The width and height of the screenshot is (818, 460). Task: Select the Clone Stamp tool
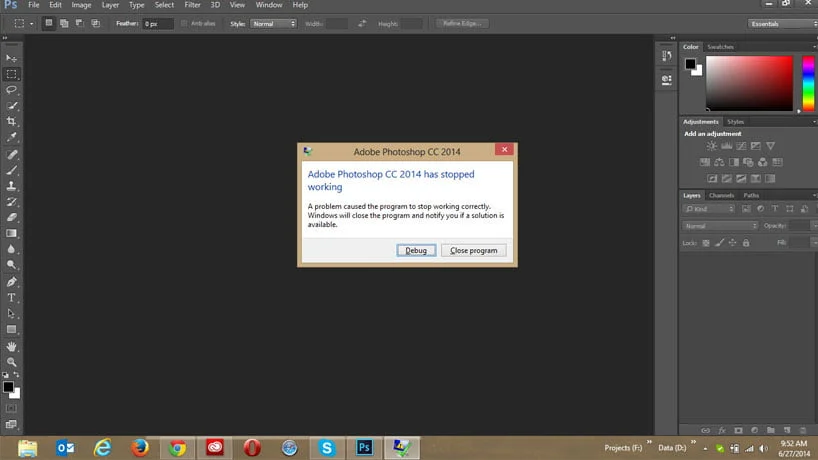coord(11,186)
